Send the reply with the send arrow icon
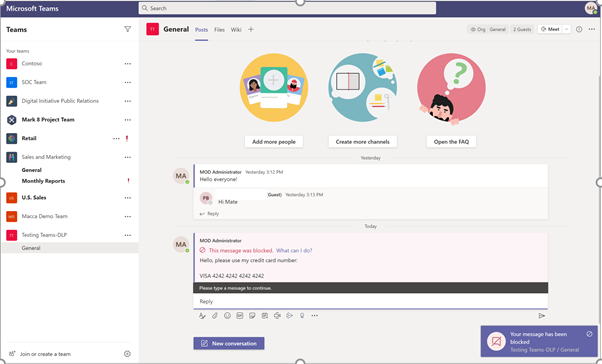This screenshot has width=602, height=364. click(542, 316)
